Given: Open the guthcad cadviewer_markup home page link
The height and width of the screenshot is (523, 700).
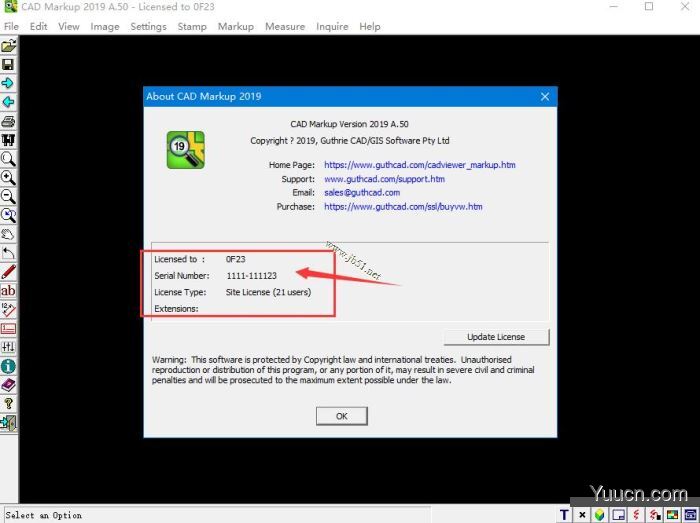Looking at the screenshot, I should tap(420, 165).
